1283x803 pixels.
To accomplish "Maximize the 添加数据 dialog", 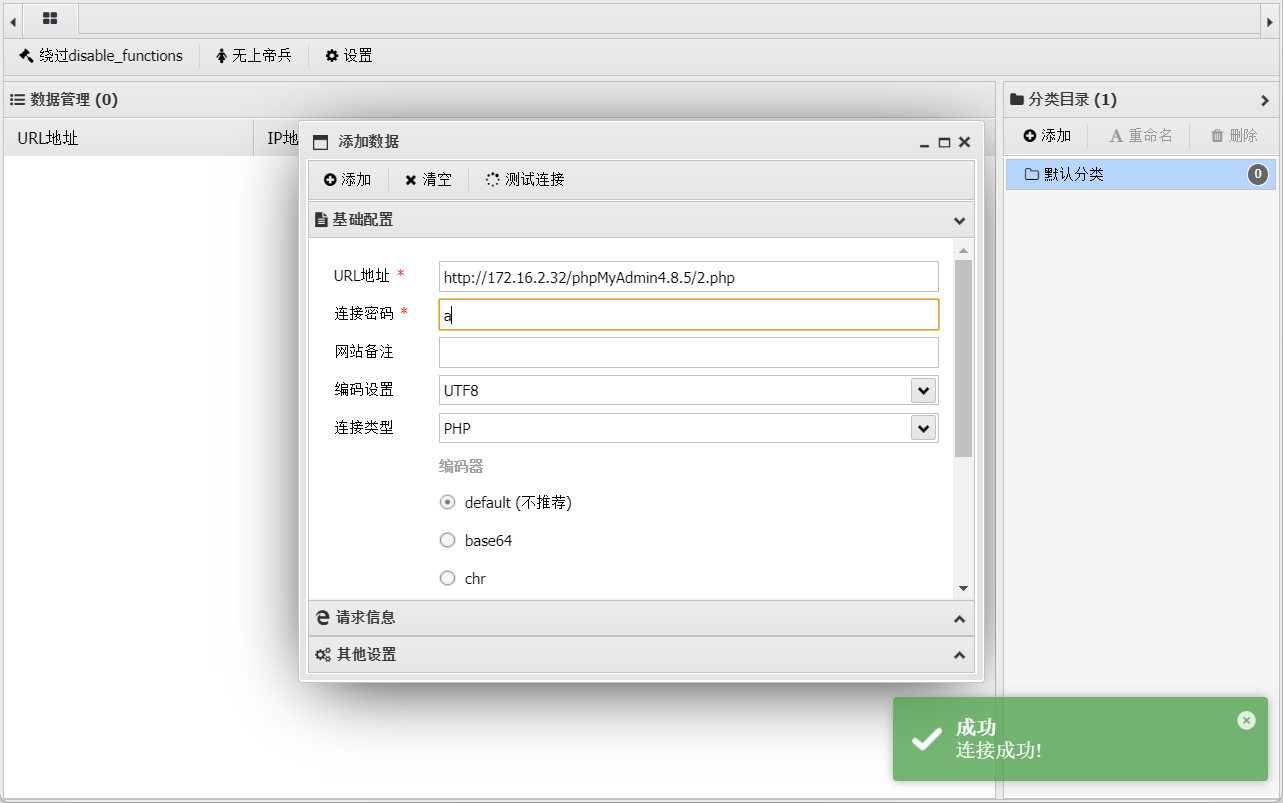I will point(944,143).
